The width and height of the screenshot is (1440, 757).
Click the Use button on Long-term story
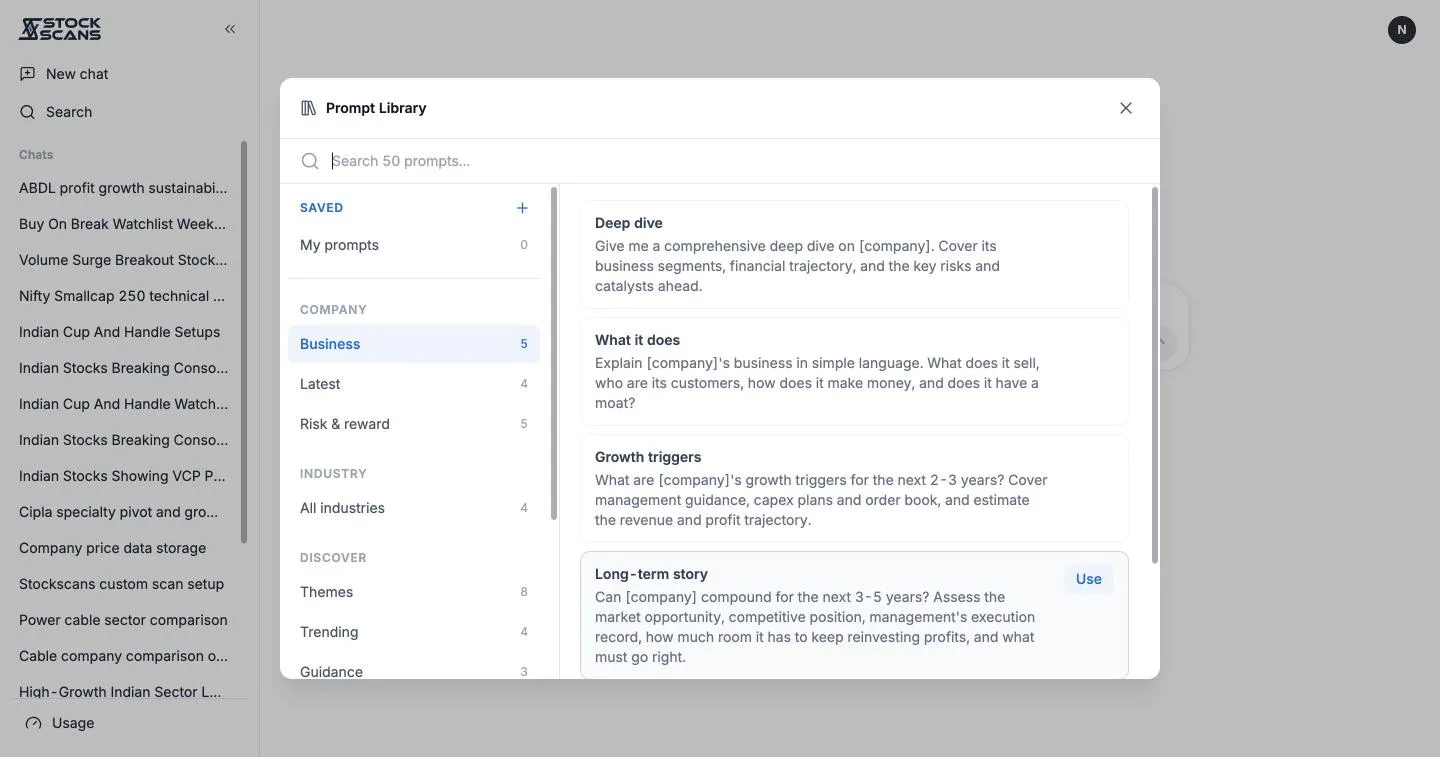point(1089,579)
